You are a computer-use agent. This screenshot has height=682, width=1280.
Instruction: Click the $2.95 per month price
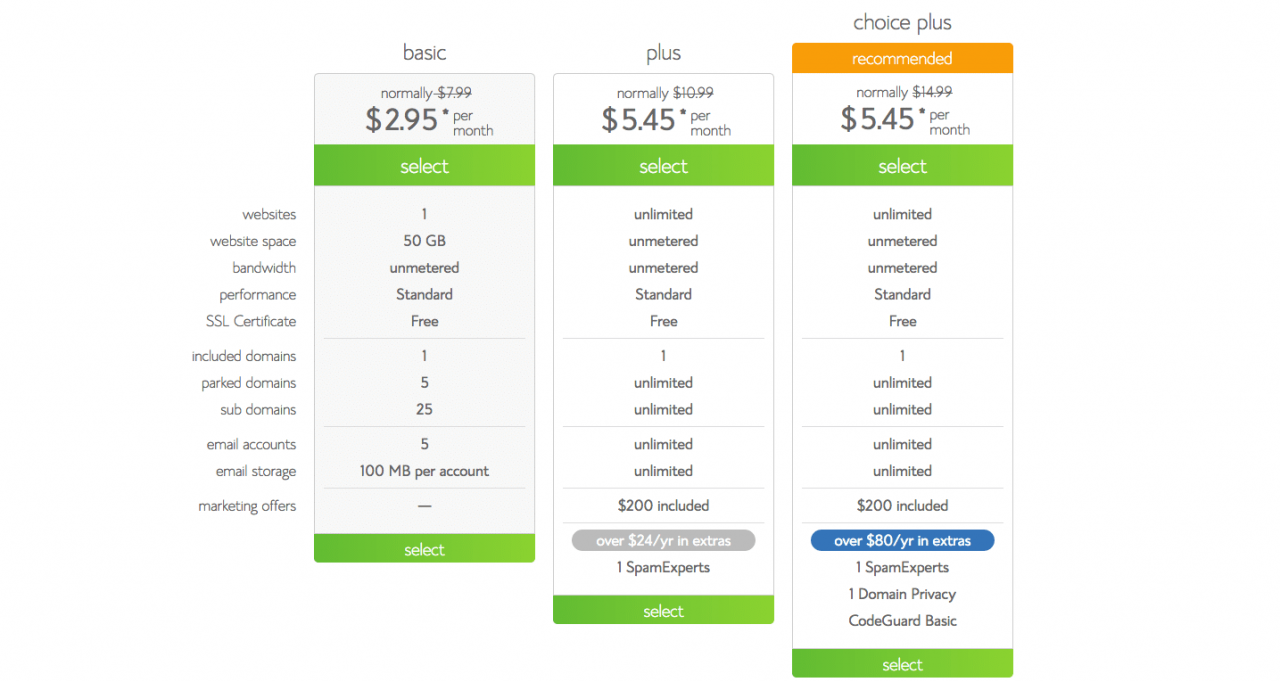tap(402, 120)
